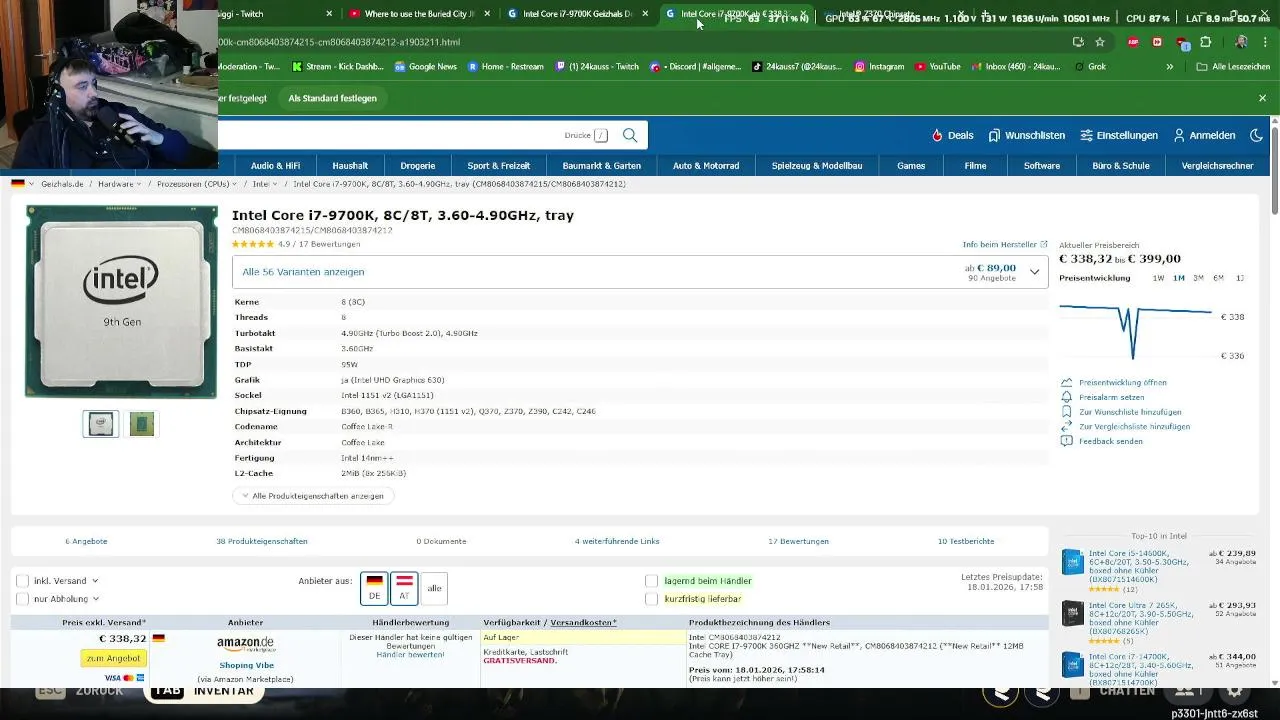Viewport: 1280px width, 720px height.
Task: Click the search magnifier icon
Action: coord(630,135)
